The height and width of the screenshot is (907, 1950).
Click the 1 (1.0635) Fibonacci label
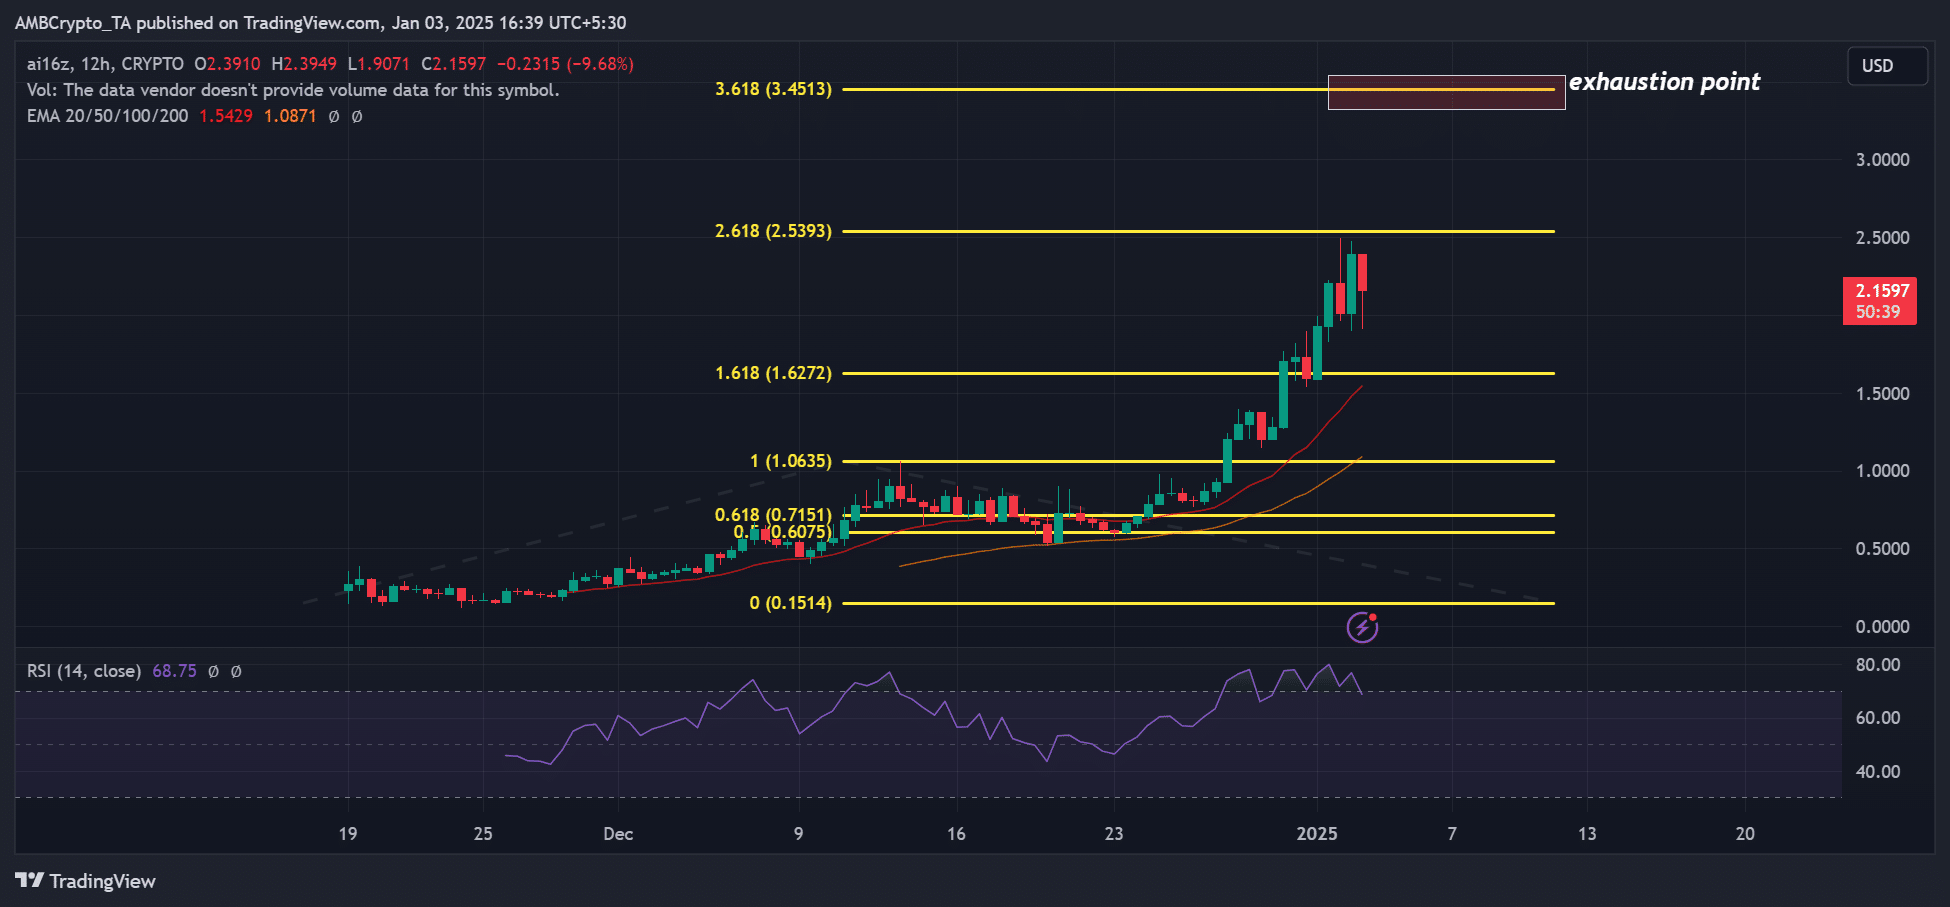791,461
